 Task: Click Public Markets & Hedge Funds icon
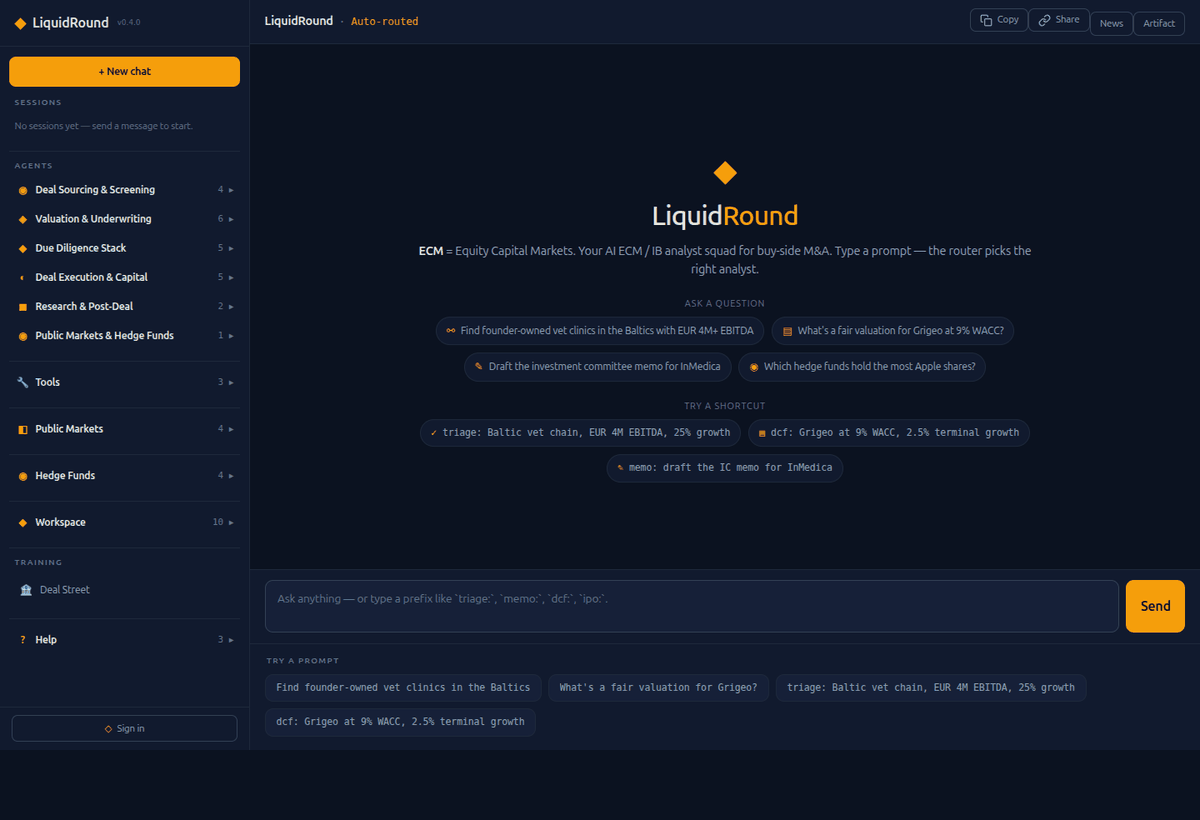point(23,336)
